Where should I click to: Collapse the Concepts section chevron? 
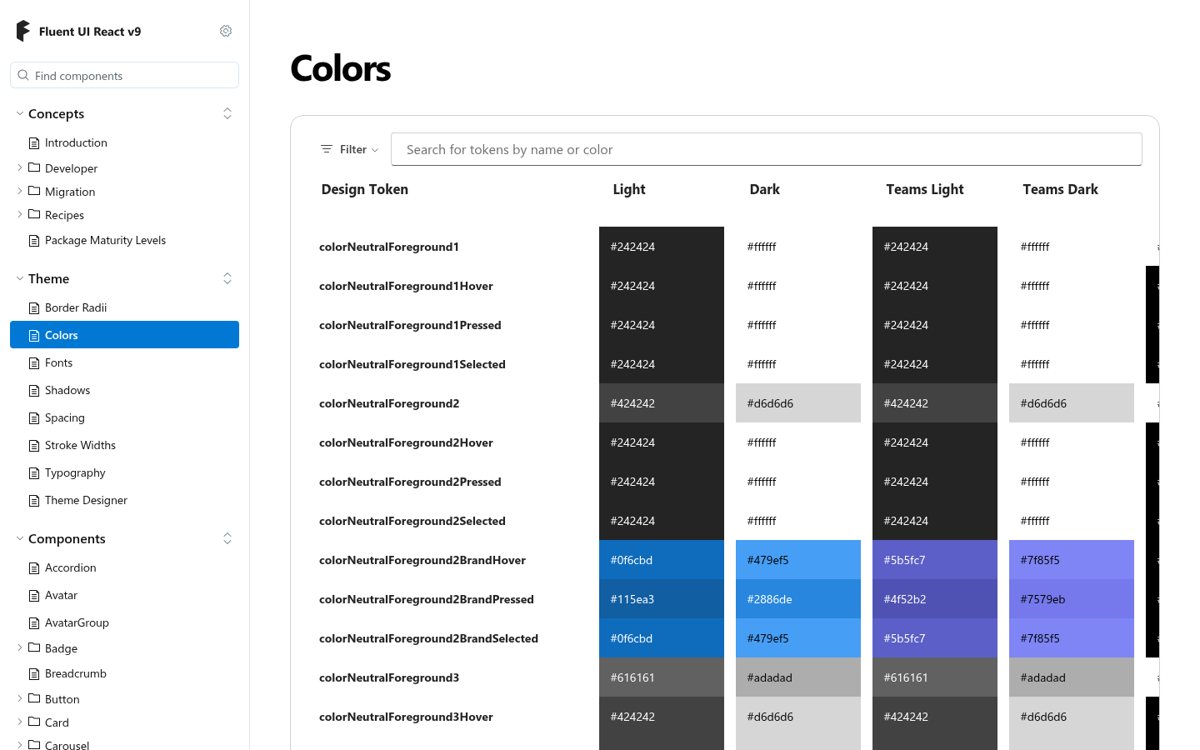pyautogui.click(x=19, y=114)
